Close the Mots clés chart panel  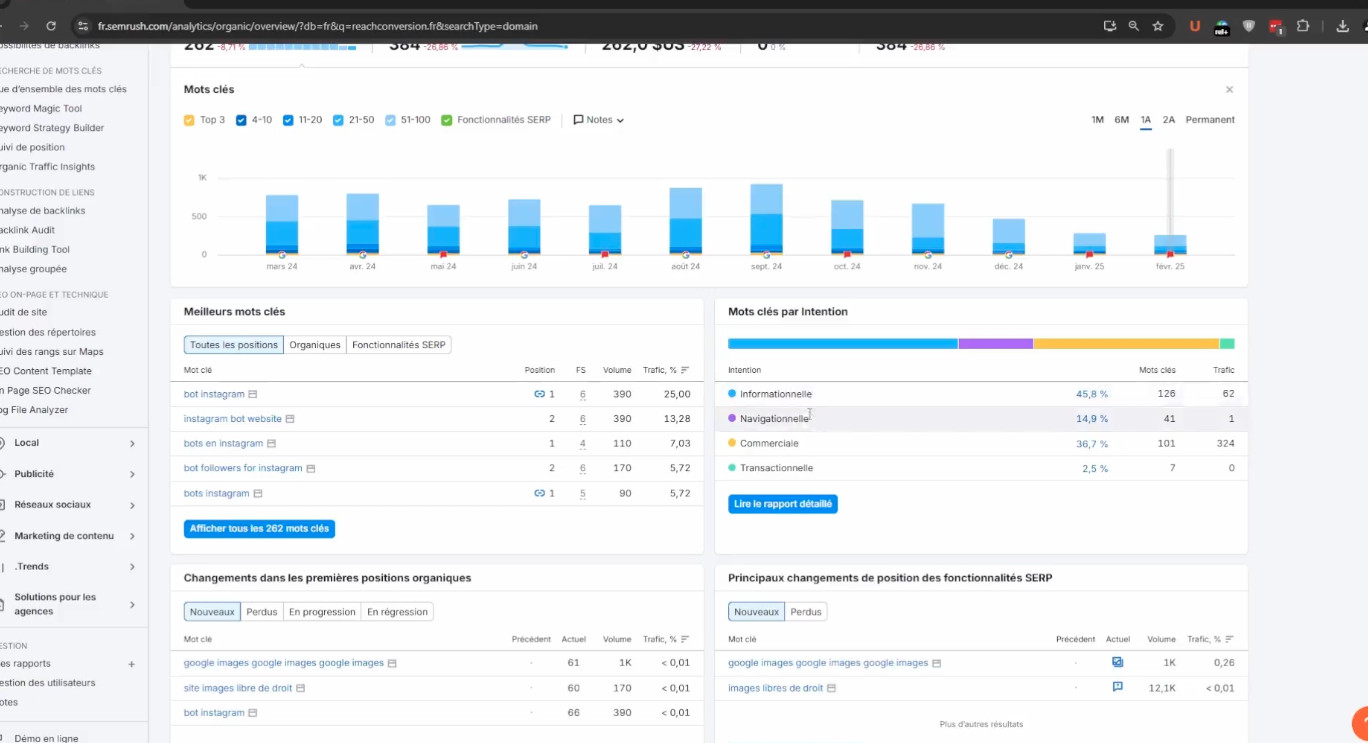click(x=1229, y=90)
